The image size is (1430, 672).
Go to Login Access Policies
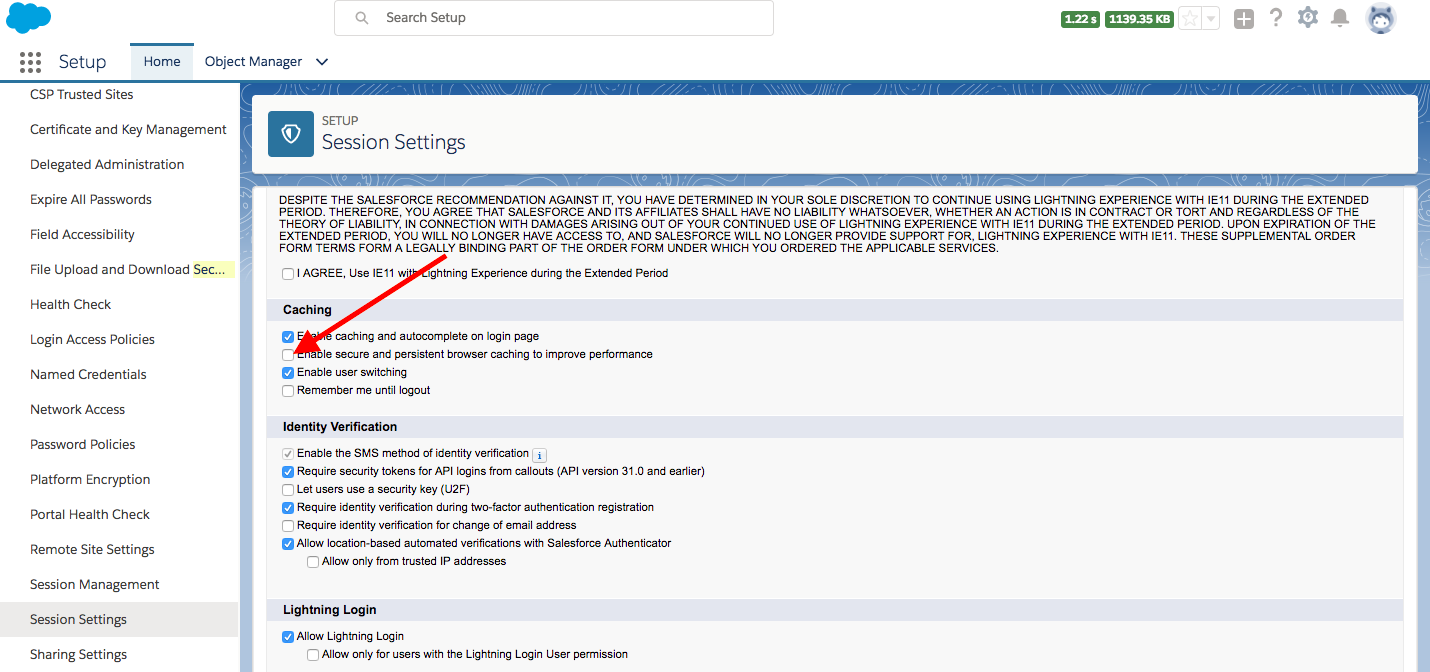[92, 340]
